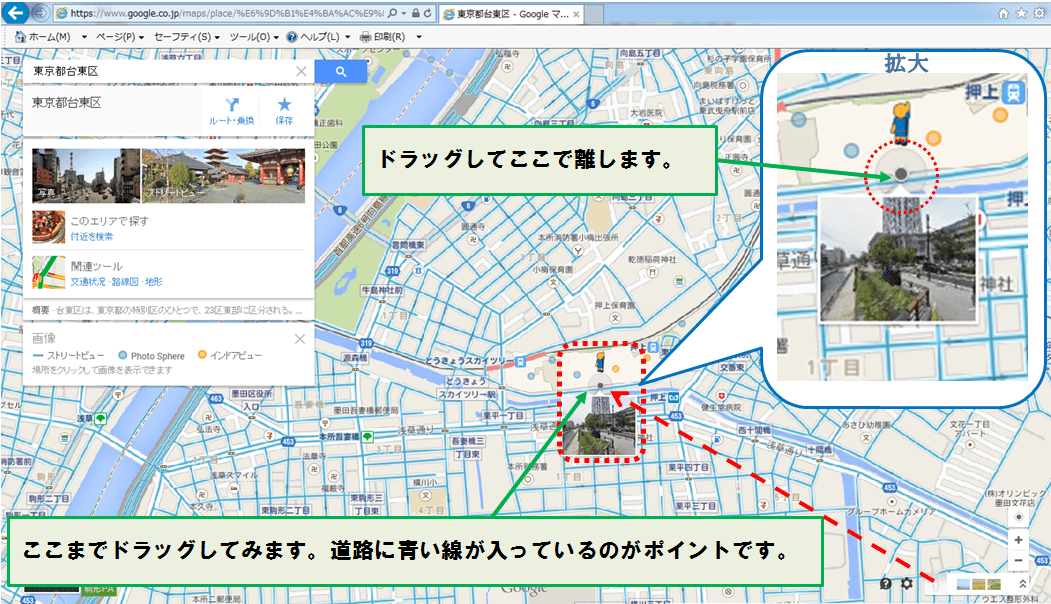Click the ストリートビュー legend entry
Viewport: 1051px width, 604px height.
click(x=68, y=355)
